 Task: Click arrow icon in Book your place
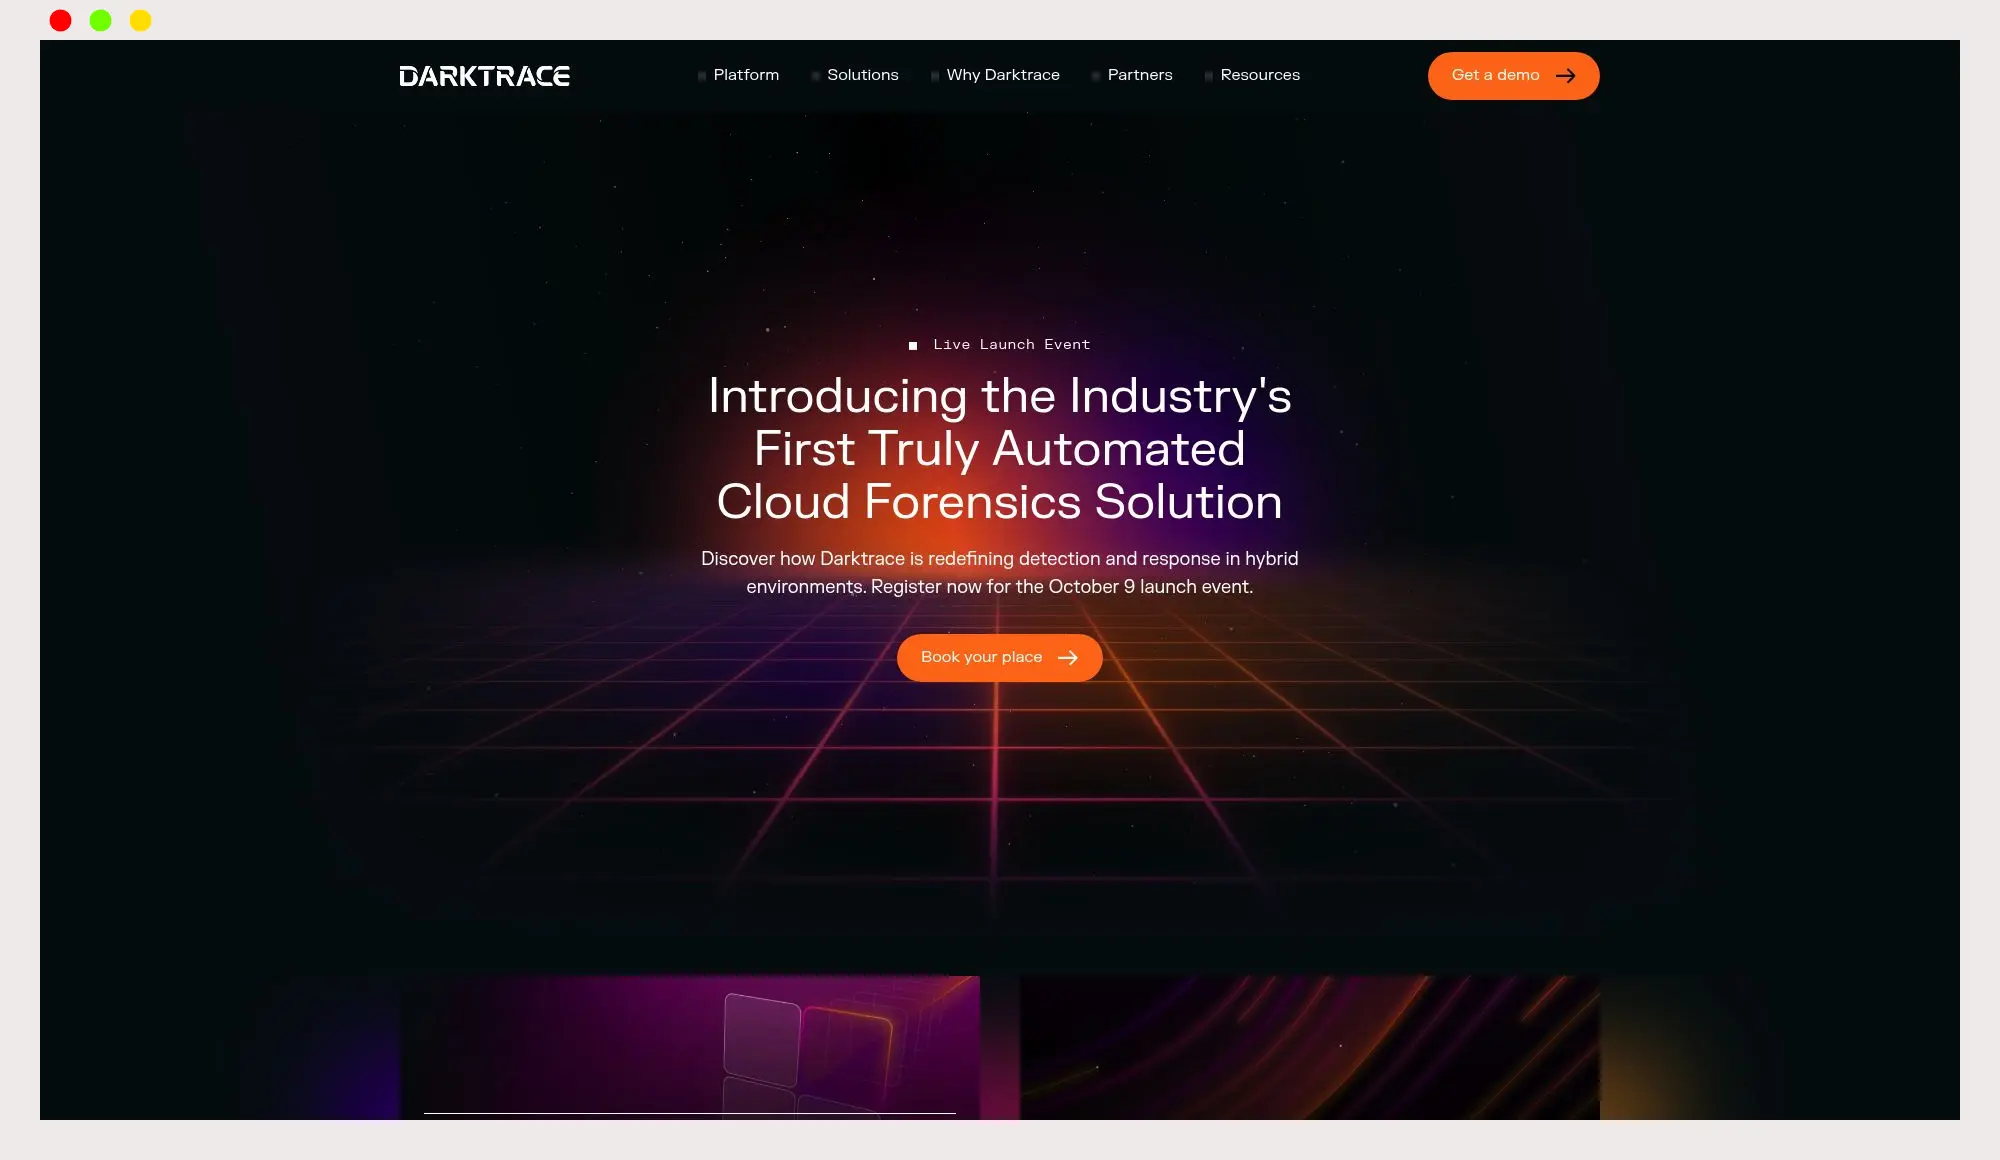1067,658
